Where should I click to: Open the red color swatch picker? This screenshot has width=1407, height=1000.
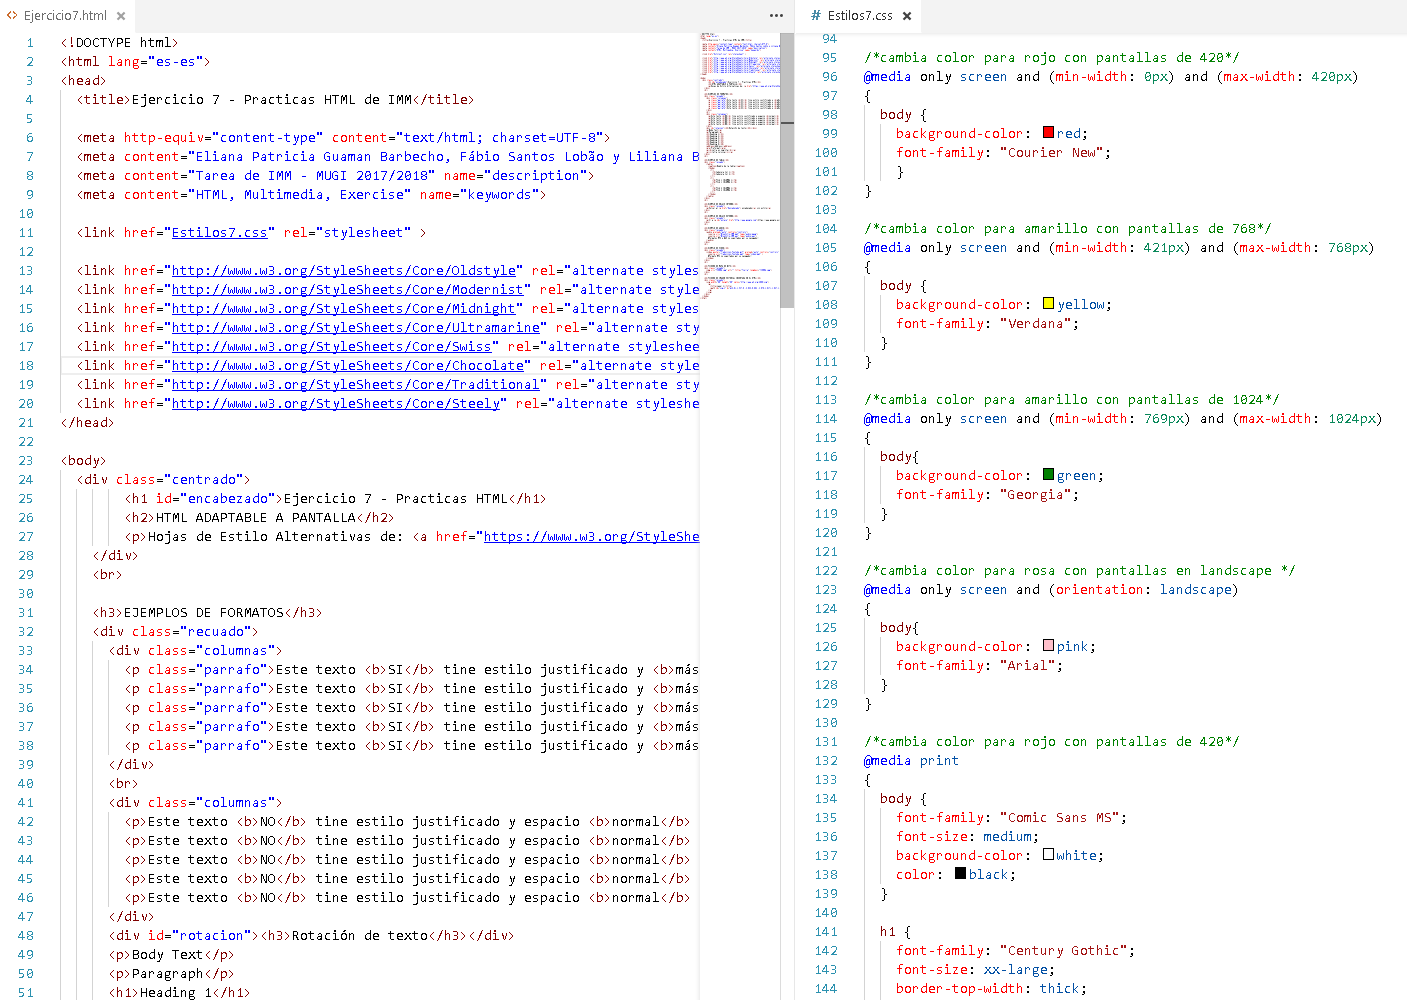(x=1048, y=133)
